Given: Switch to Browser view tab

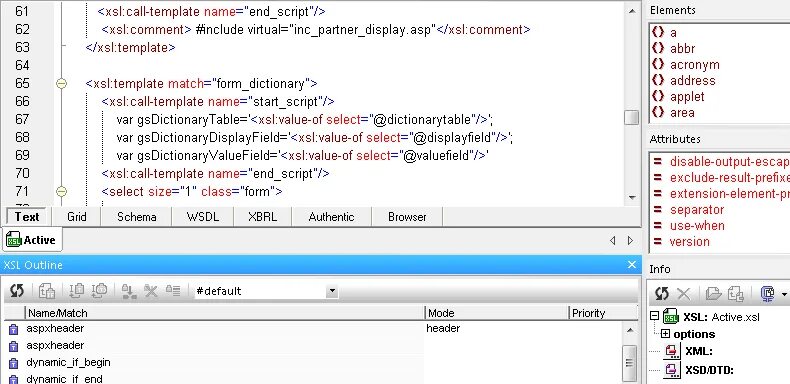Looking at the screenshot, I should coord(407,217).
